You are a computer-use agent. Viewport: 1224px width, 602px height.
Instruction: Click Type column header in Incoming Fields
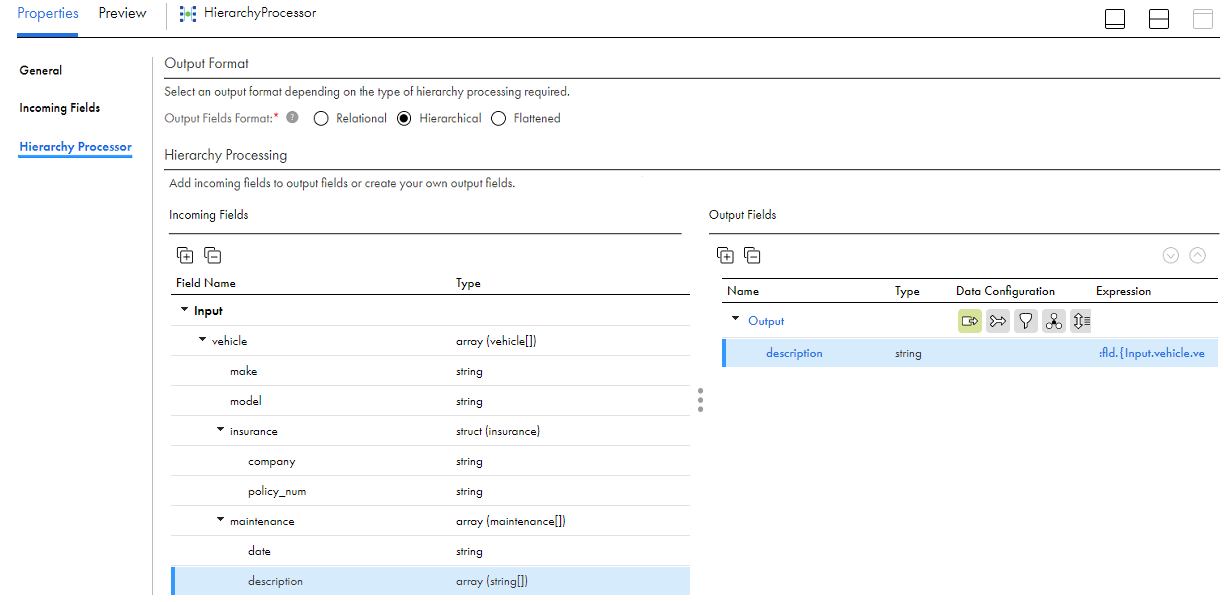[468, 283]
